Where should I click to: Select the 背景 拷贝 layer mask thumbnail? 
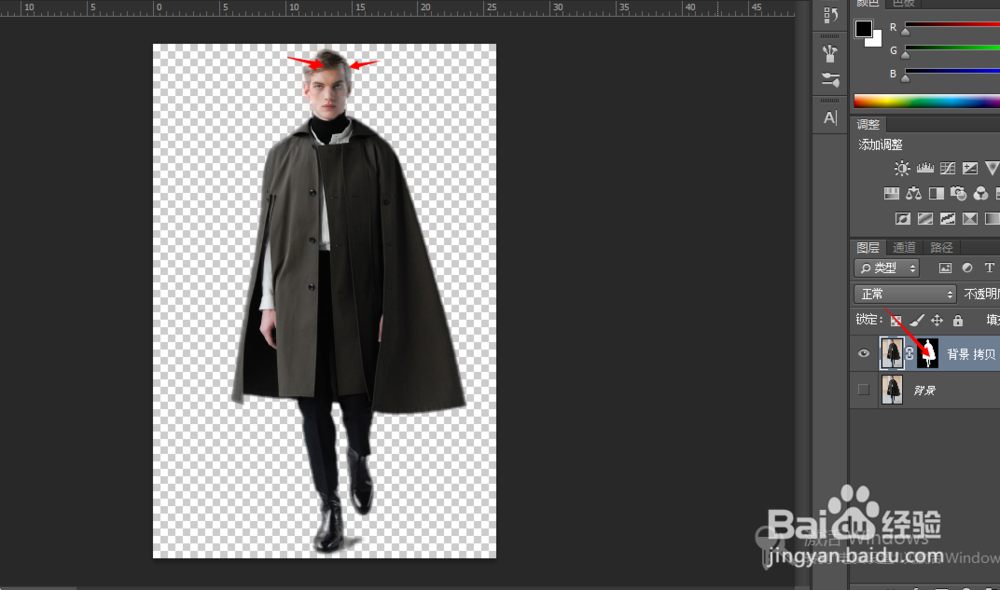(928, 353)
